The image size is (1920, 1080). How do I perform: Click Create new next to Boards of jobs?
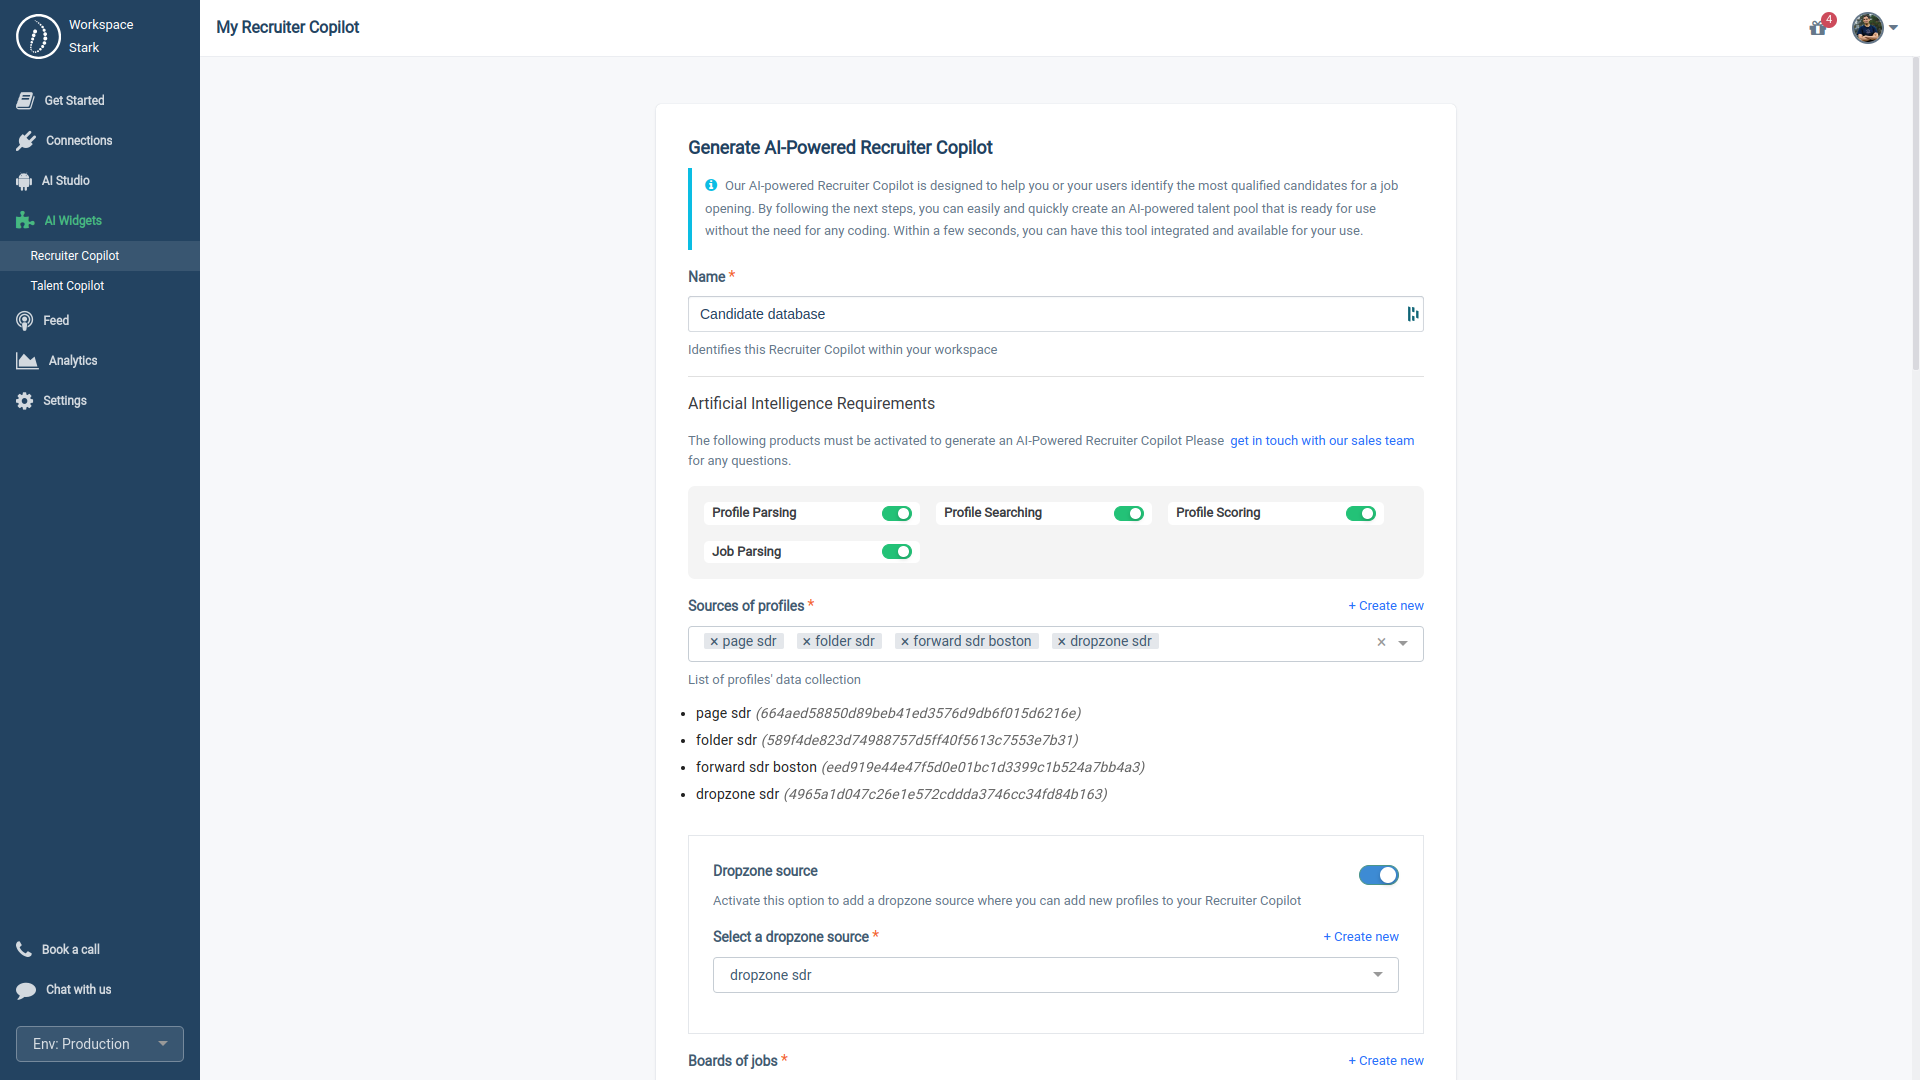[x=1385, y=1060]
